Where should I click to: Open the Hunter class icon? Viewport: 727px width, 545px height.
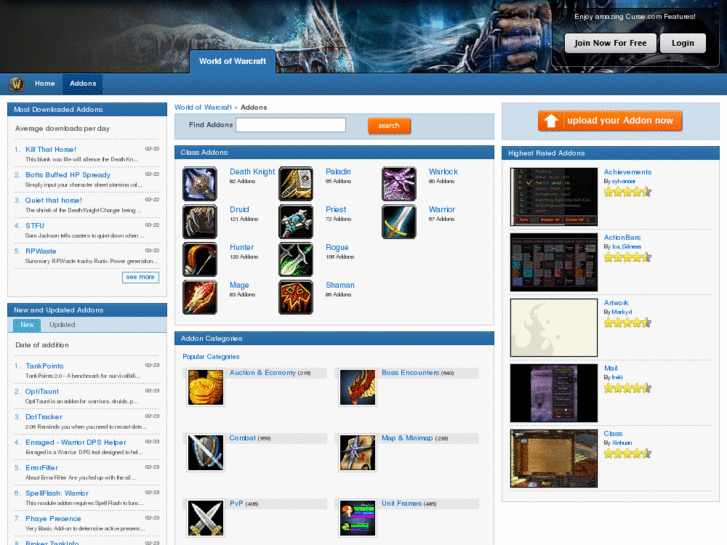[200, 259]
